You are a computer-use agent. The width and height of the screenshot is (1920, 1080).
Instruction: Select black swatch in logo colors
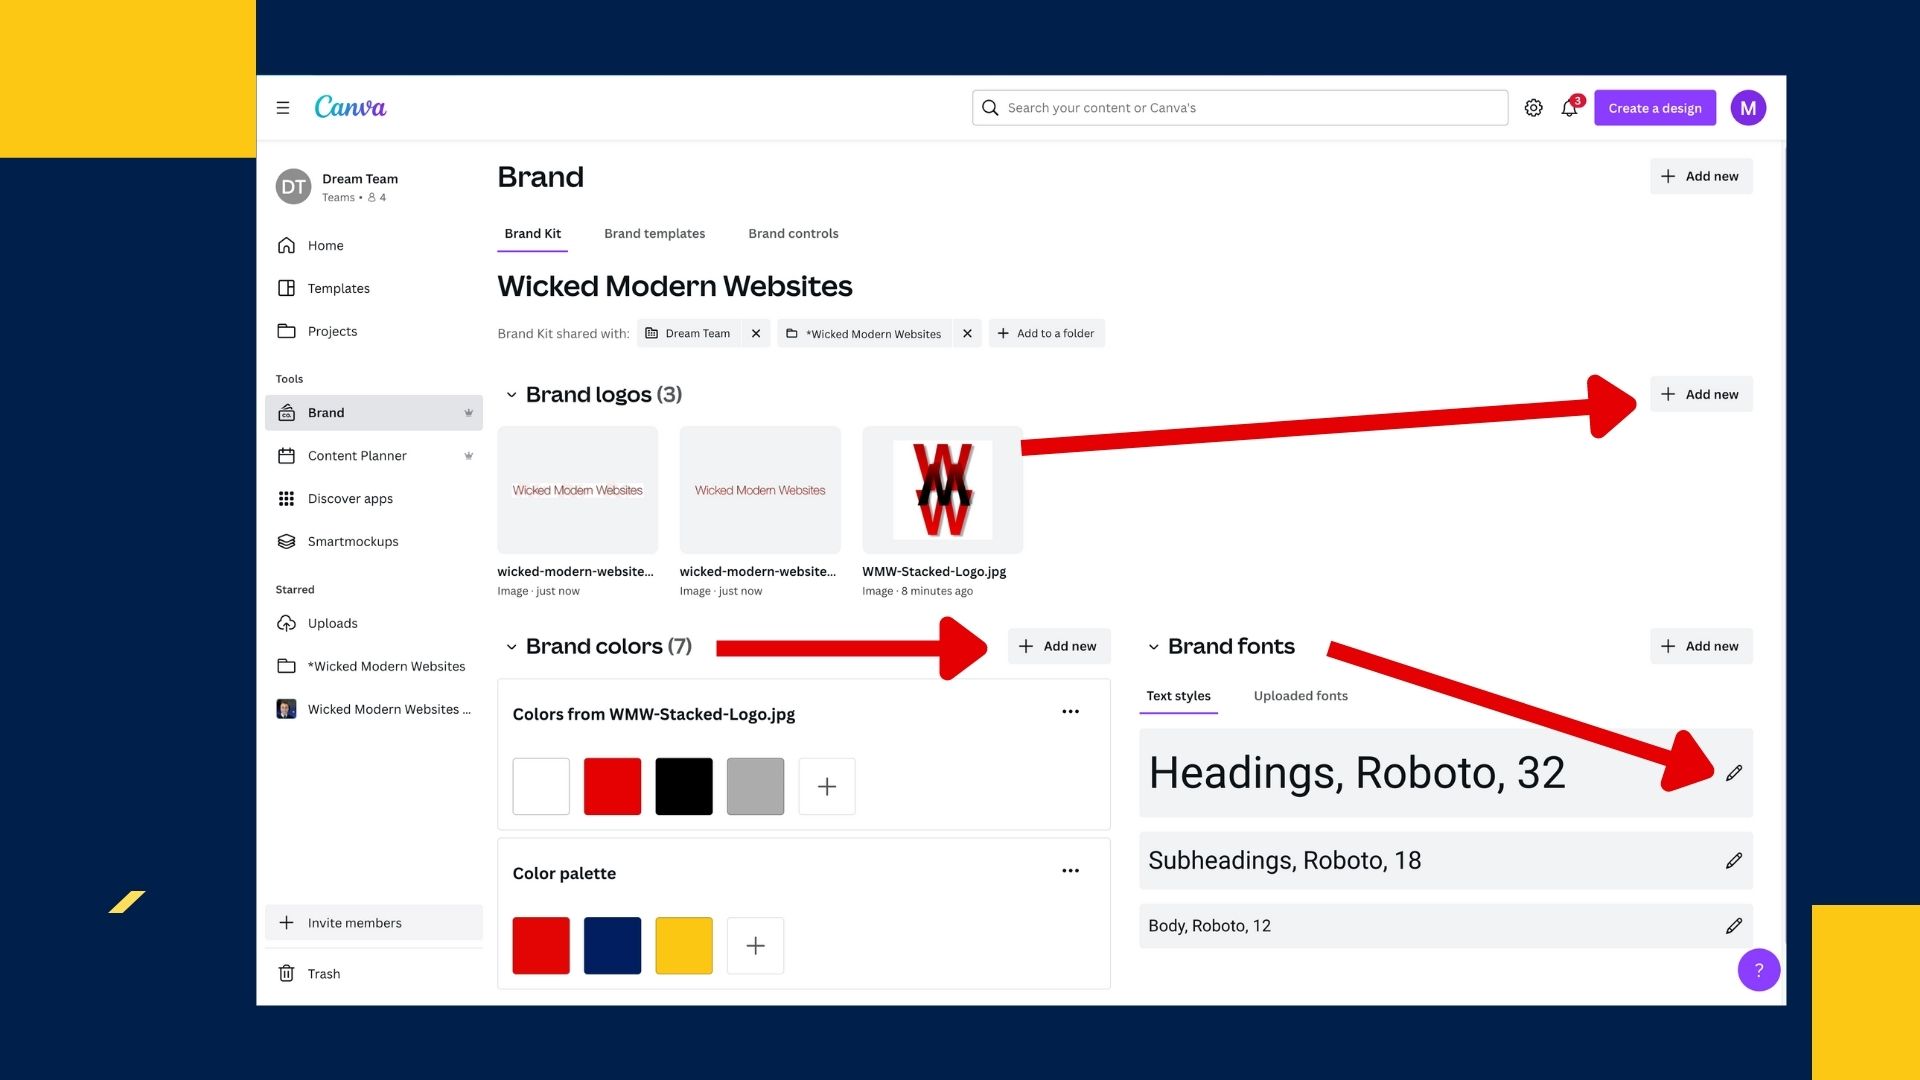tap(684, 786)
